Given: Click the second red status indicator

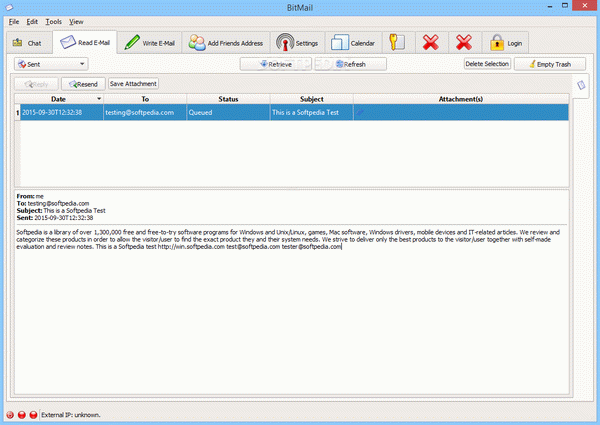Looking at the screenshot, I should (22, 415).
